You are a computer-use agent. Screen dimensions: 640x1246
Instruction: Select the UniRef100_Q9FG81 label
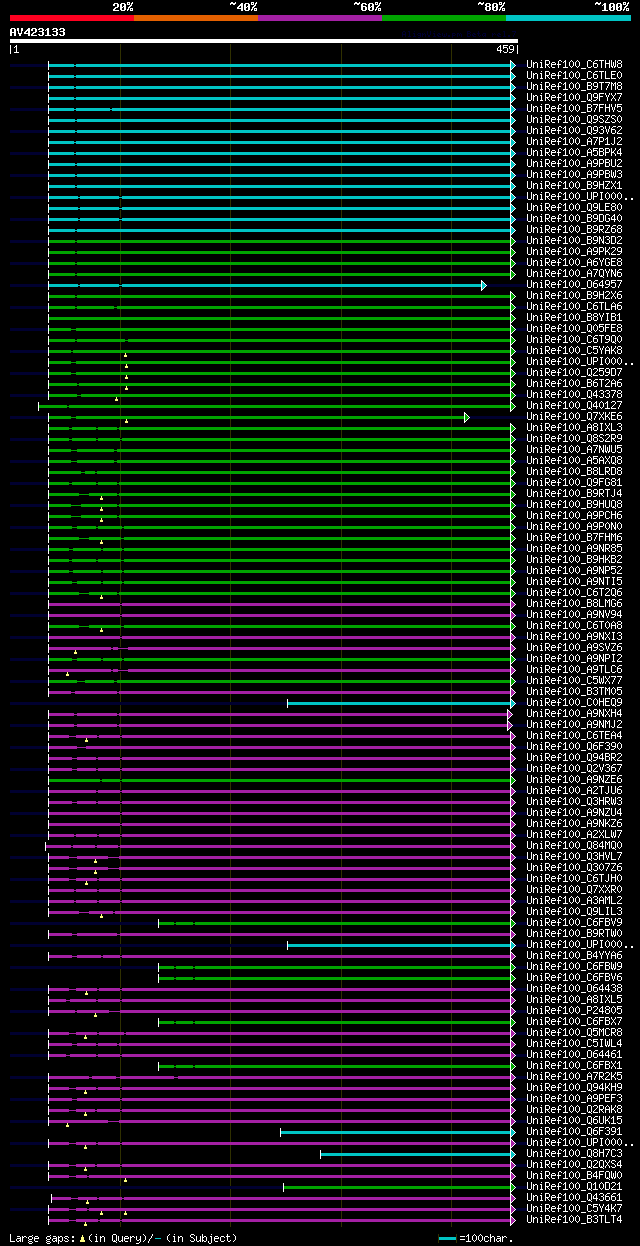point(574,482)
